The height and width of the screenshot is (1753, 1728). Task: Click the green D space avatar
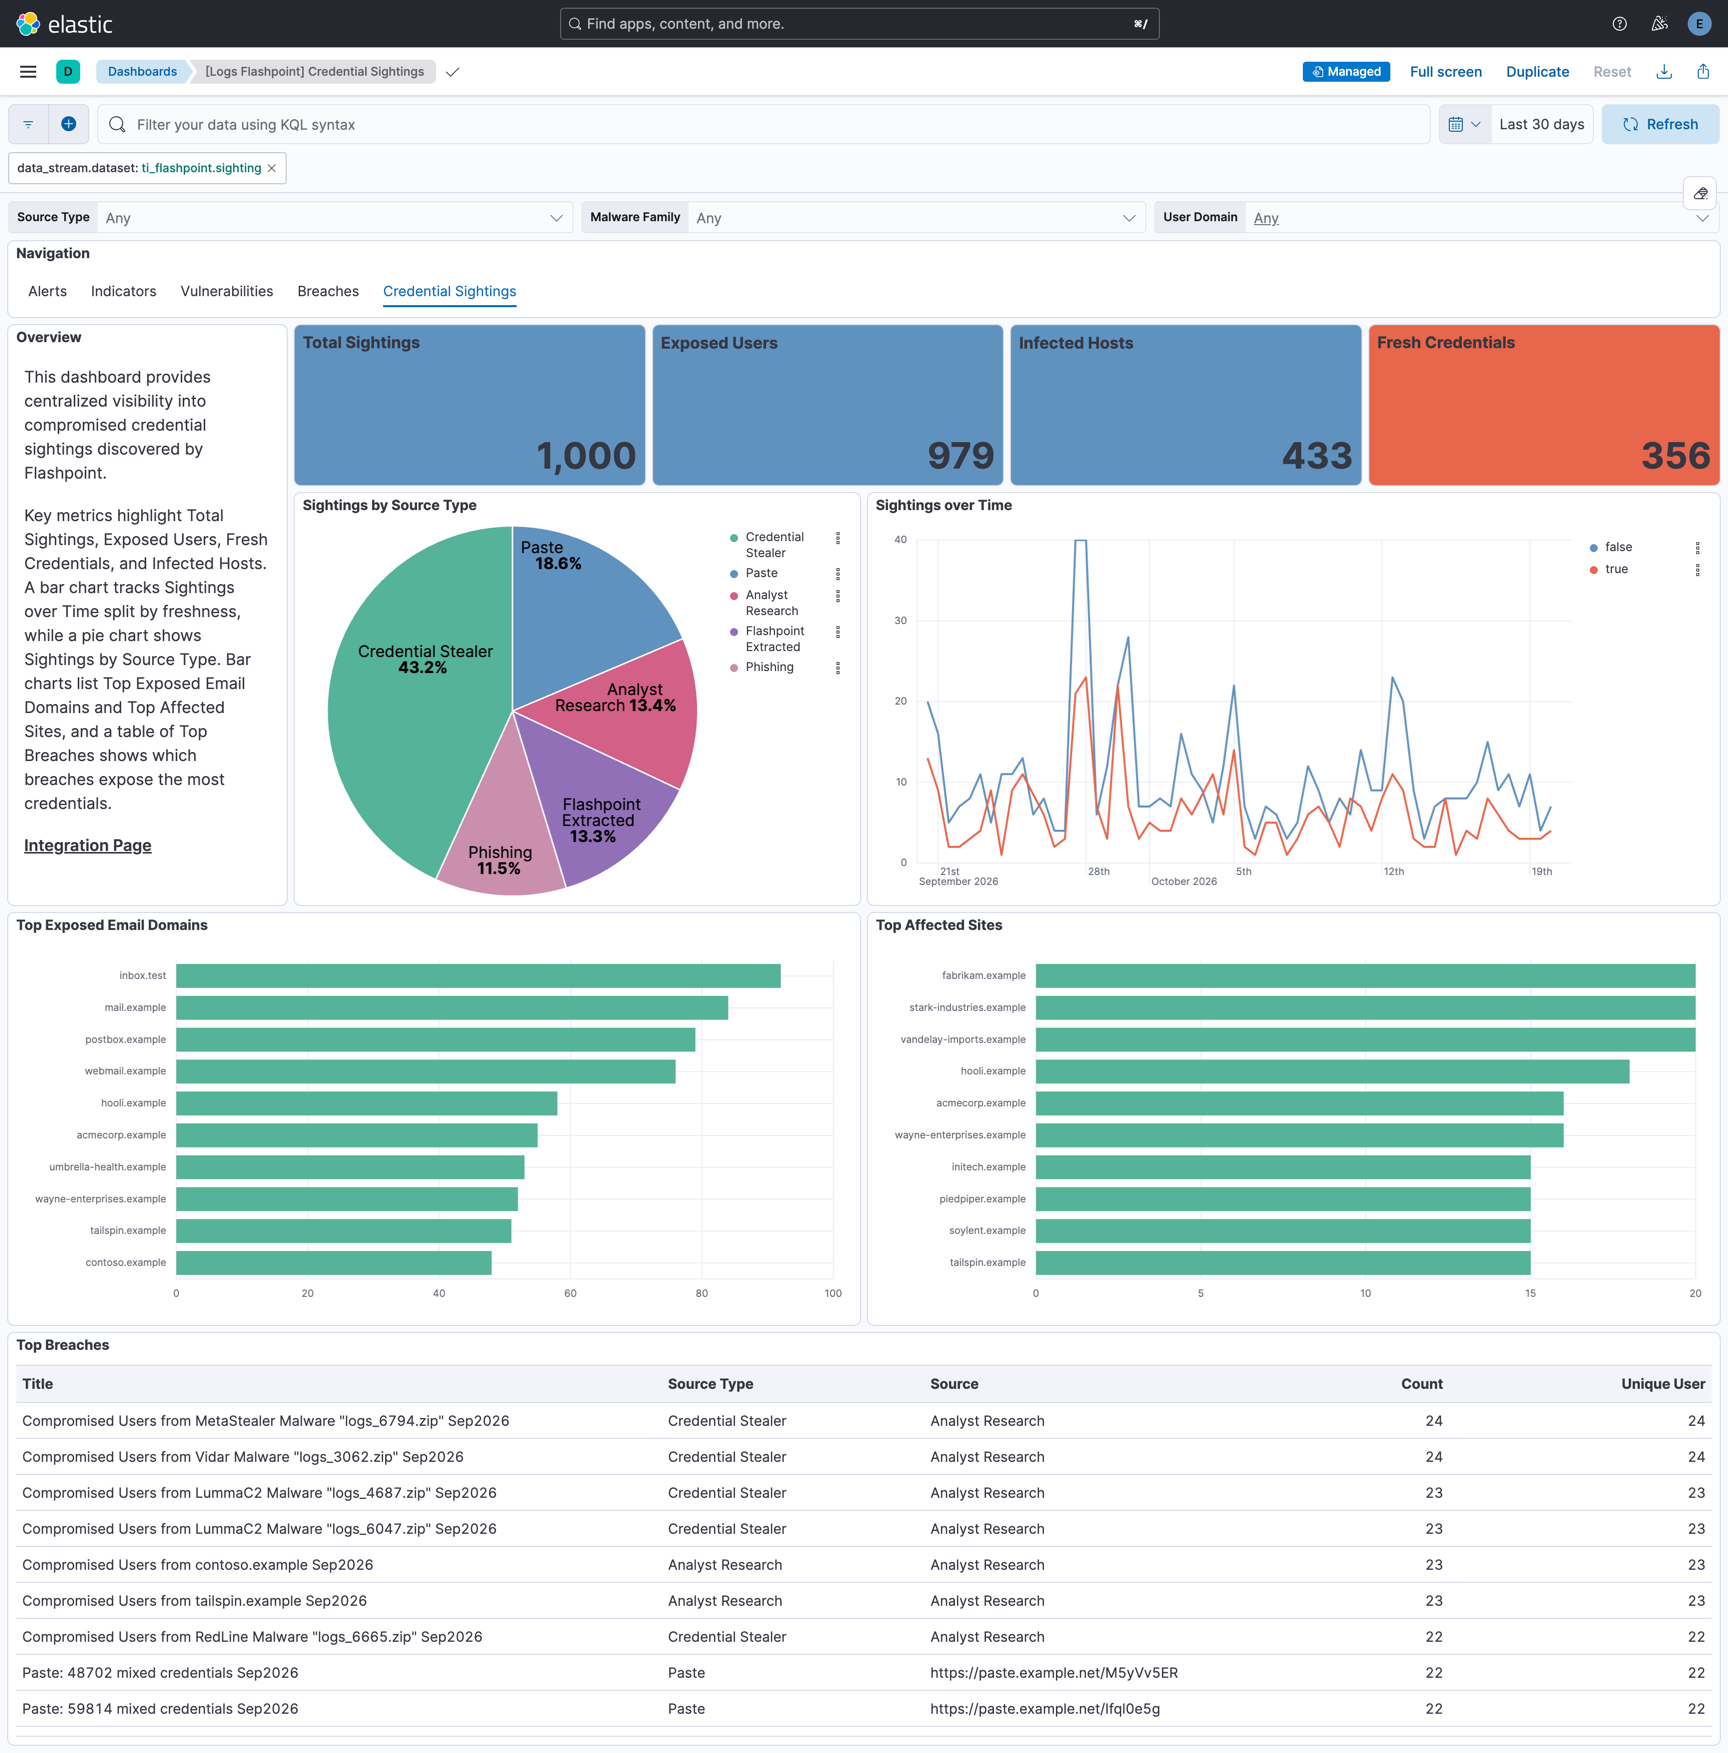coord(68,72)
